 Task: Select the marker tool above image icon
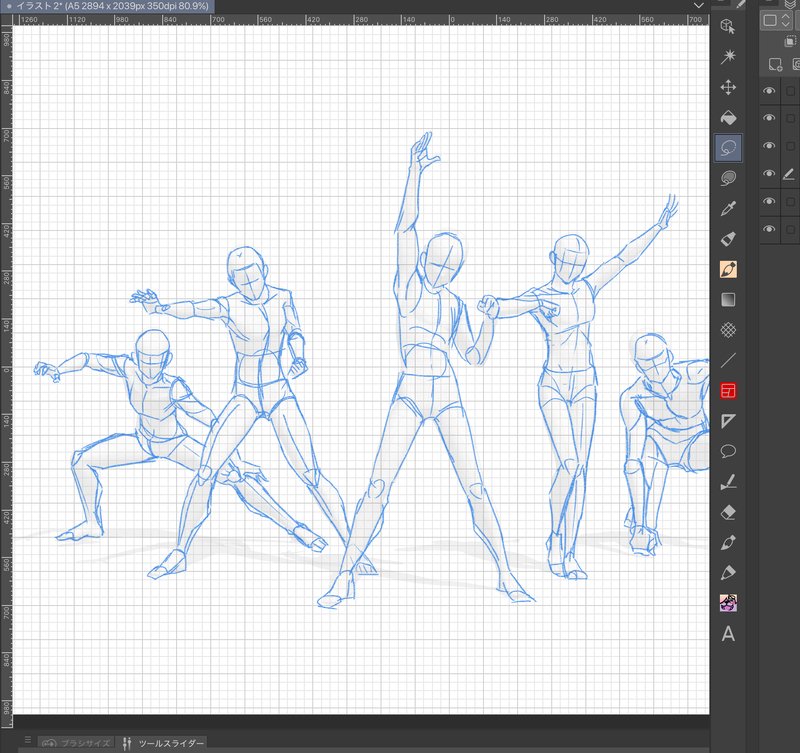click(728, 573)
